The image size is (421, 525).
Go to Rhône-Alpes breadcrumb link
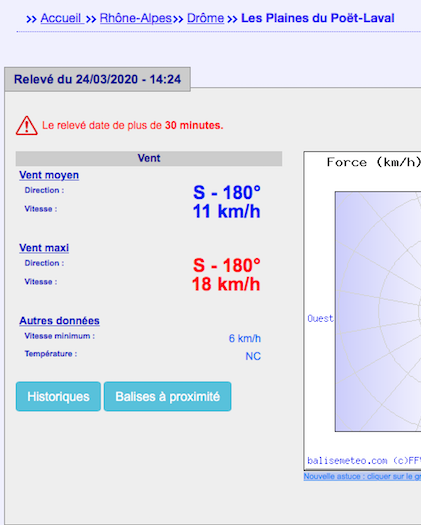(x=136, y=18)
